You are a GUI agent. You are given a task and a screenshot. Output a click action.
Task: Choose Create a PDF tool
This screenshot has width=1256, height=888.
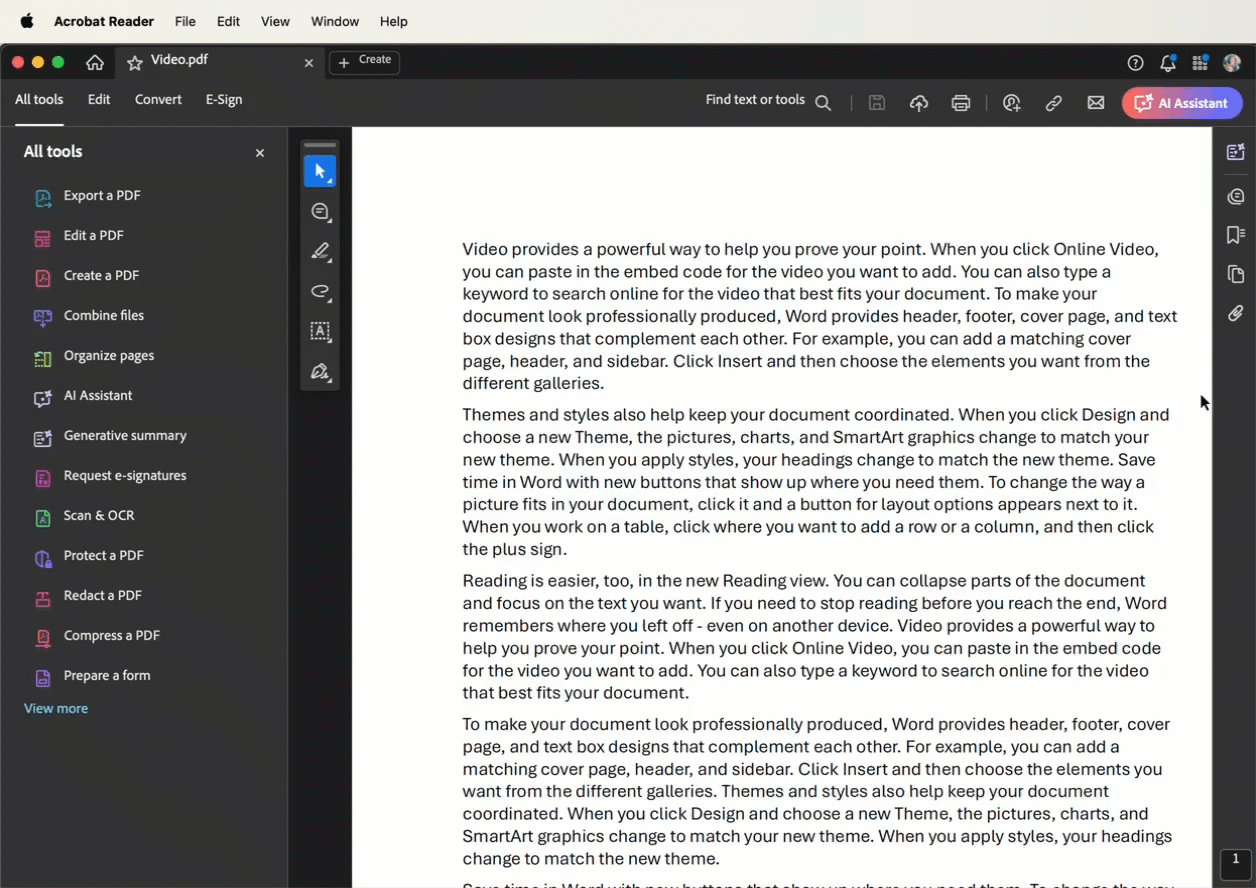pos(87,276)
